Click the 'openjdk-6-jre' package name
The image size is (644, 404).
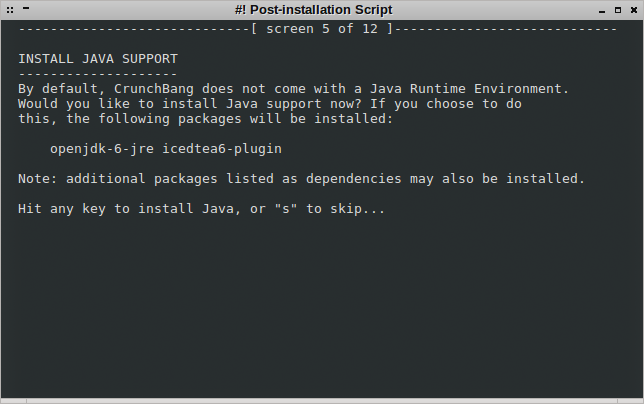pos(102,149)
